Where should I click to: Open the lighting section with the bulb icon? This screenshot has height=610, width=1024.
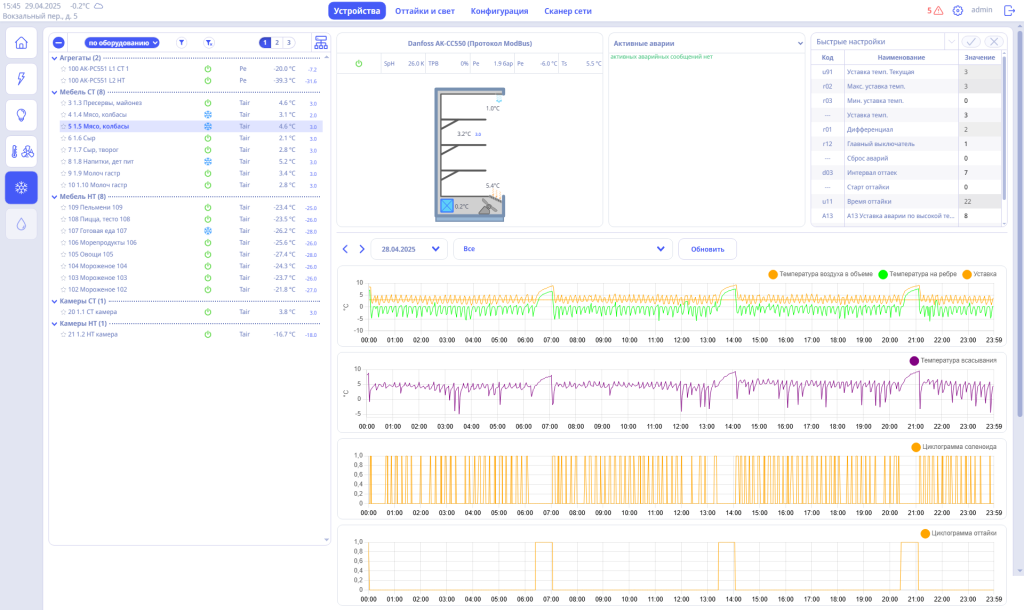pos(21,115)
